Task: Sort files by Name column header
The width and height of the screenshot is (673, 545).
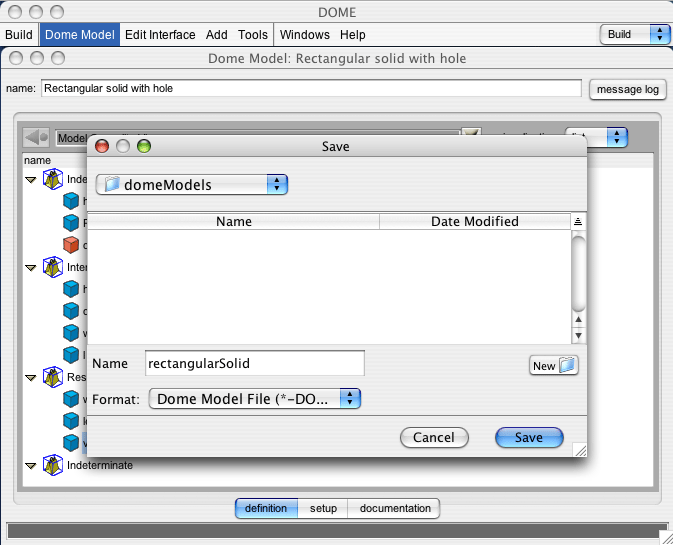Action: tap(233, 221)
